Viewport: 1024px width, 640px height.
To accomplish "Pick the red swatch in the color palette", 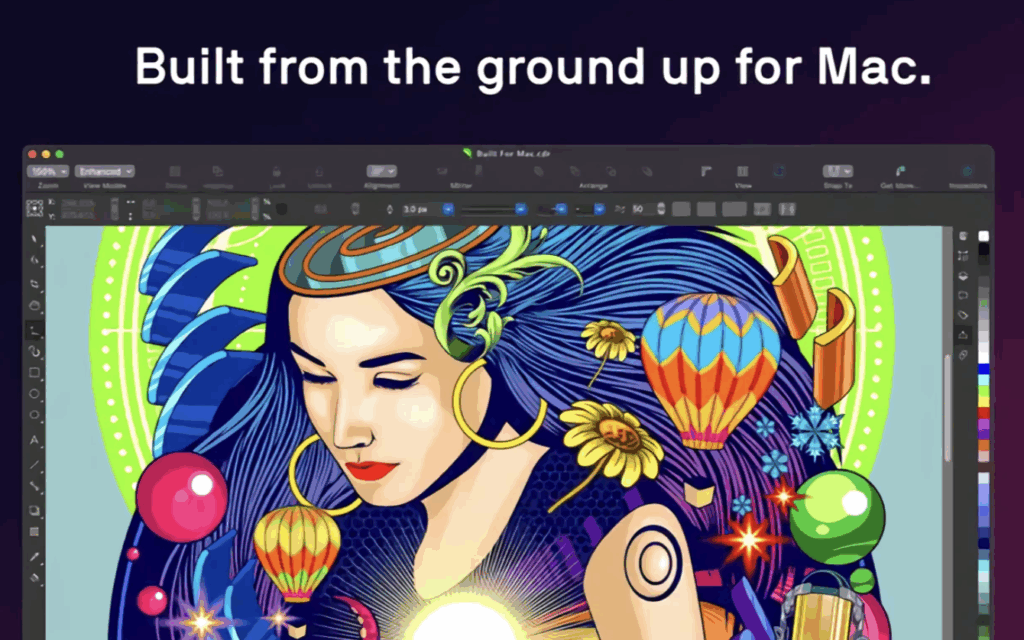I will (x=984, y=413).
